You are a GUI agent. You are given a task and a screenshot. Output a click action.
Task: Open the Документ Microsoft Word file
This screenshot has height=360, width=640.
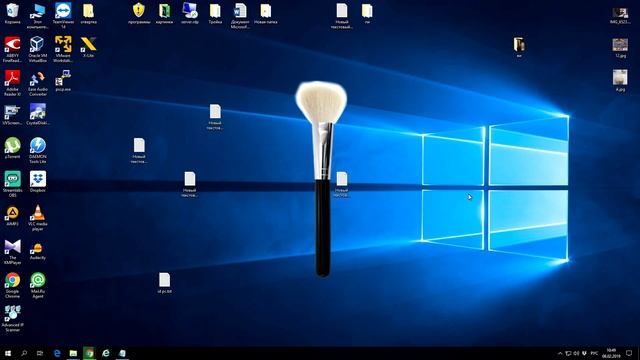(240, 16)
